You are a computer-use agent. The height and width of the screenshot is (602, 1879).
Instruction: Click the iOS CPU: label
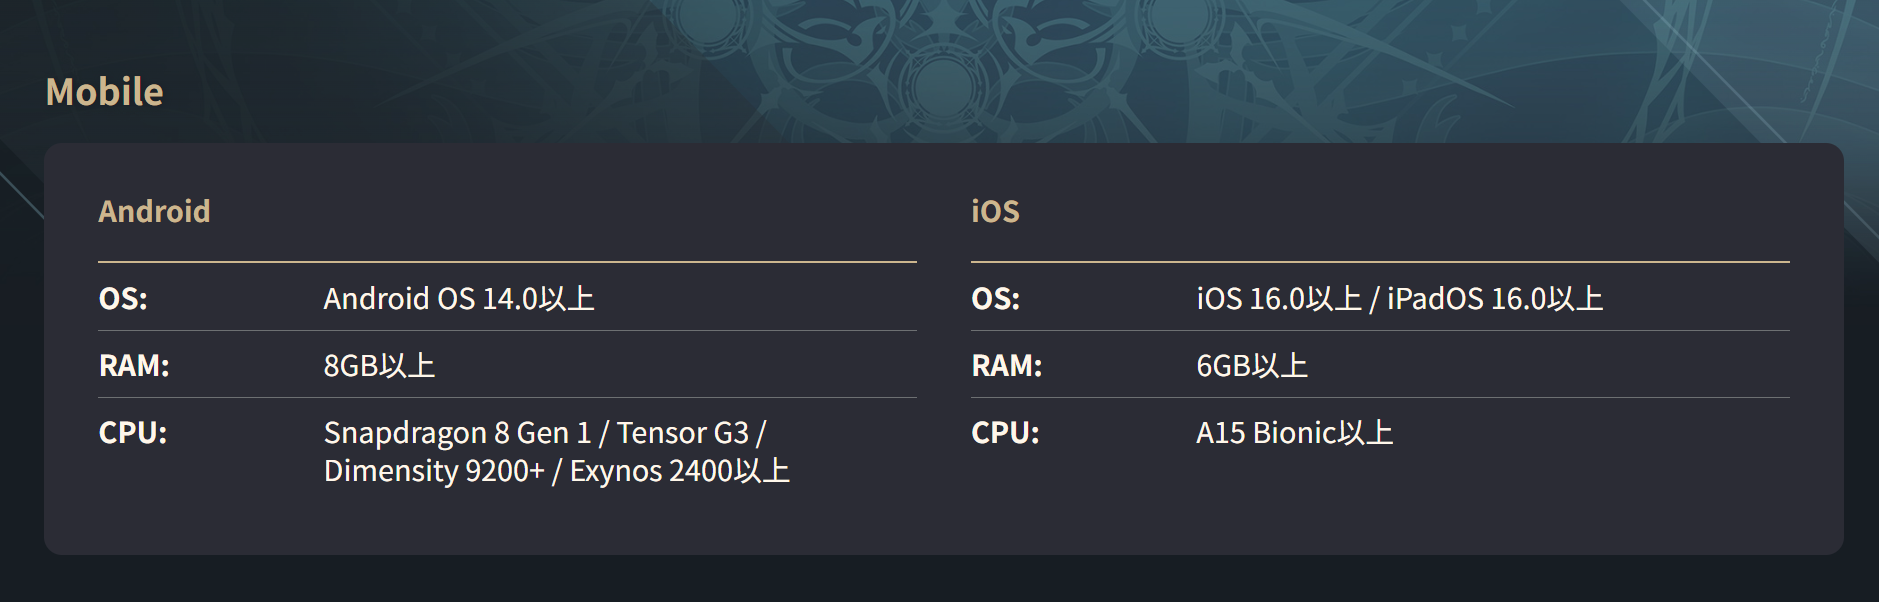click(1006, 432)
